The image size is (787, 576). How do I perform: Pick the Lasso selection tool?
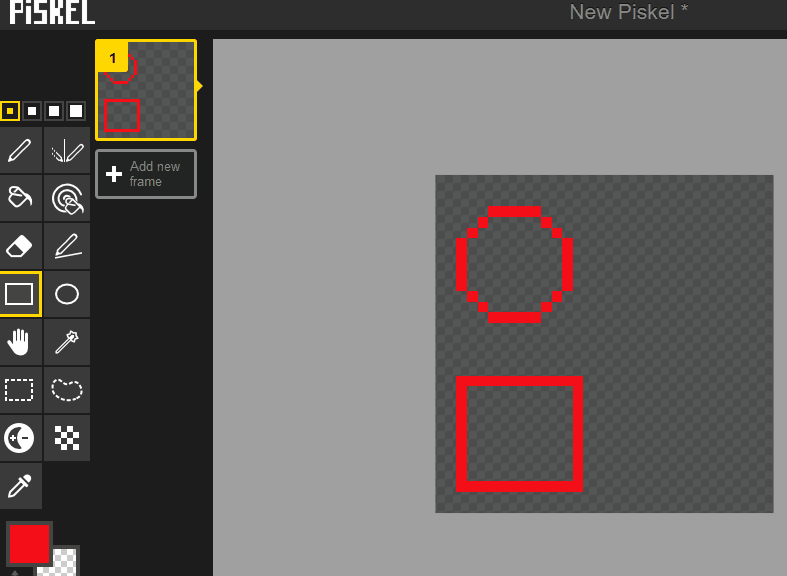pos(67,390)
